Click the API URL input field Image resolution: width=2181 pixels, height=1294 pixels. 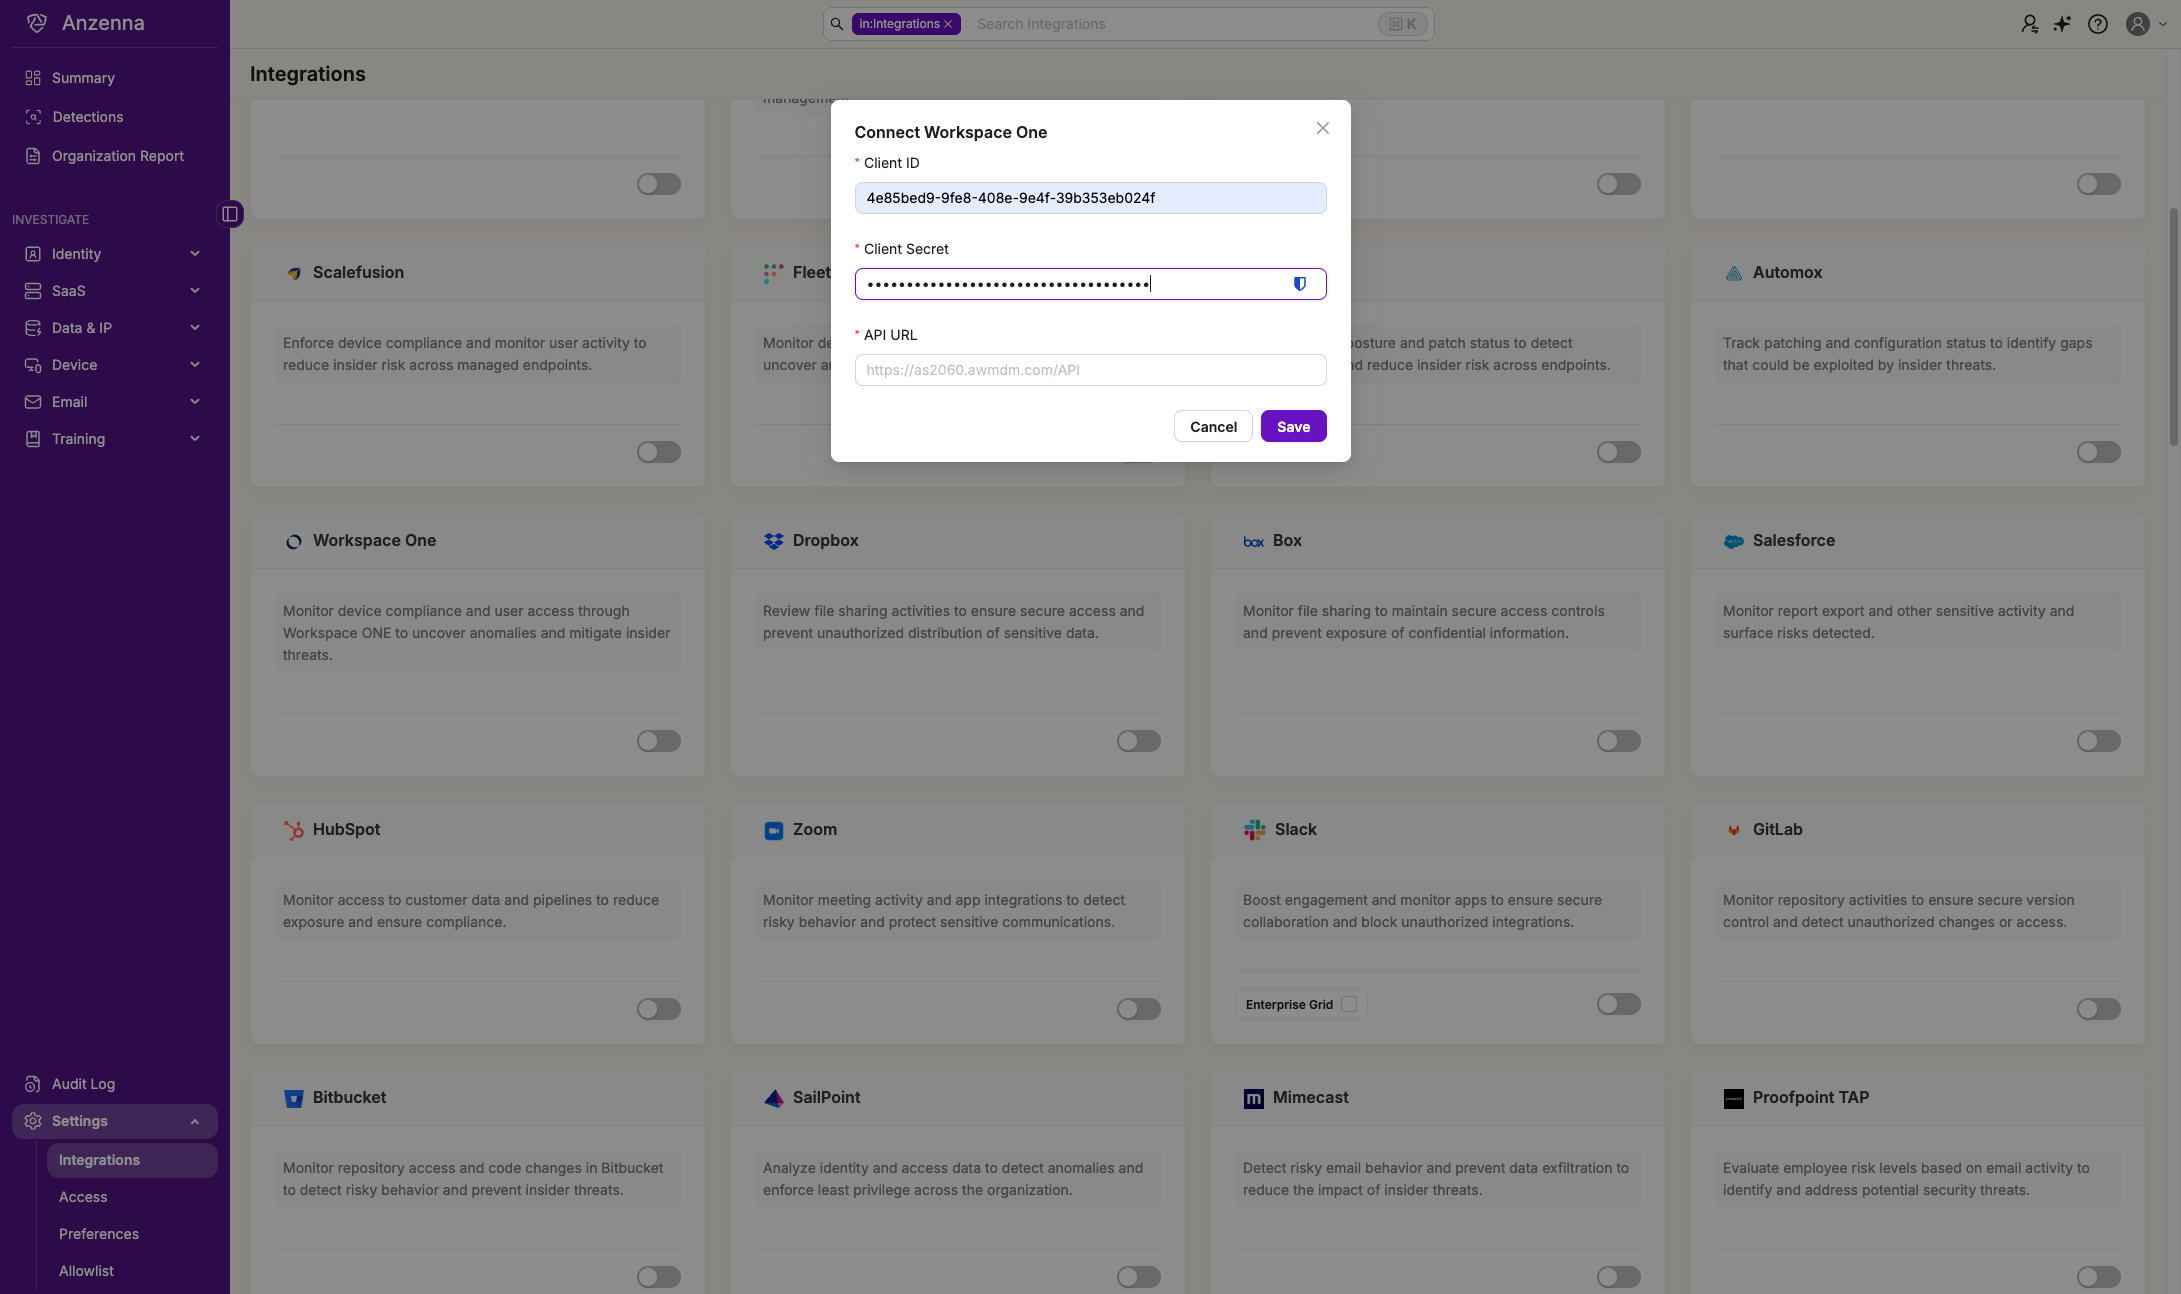(x=1090, y=370)
